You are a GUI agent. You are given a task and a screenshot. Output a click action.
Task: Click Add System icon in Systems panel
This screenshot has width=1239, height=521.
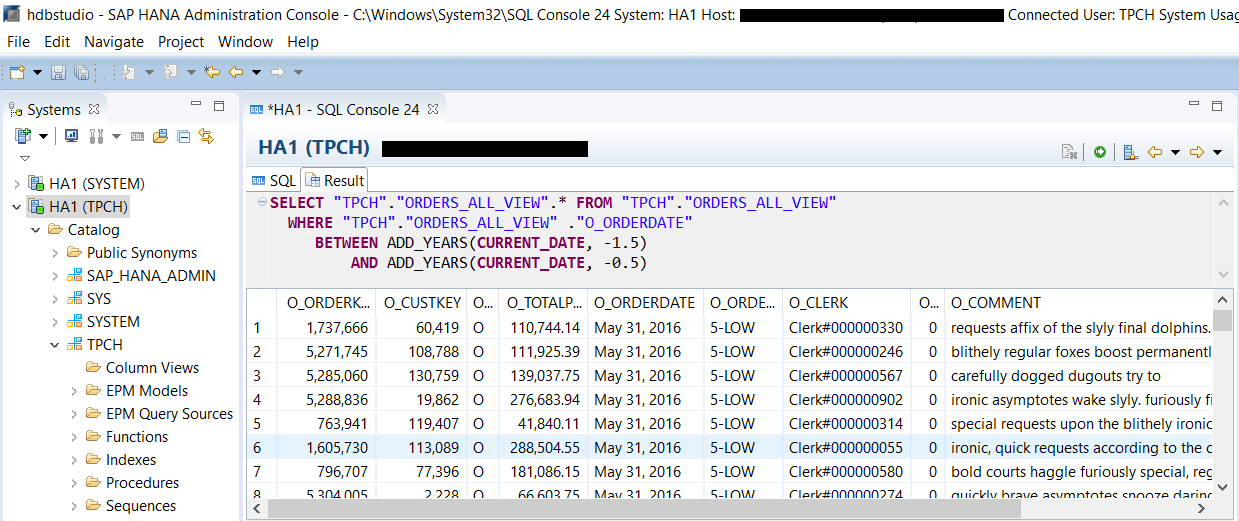[x=23, y=136]
